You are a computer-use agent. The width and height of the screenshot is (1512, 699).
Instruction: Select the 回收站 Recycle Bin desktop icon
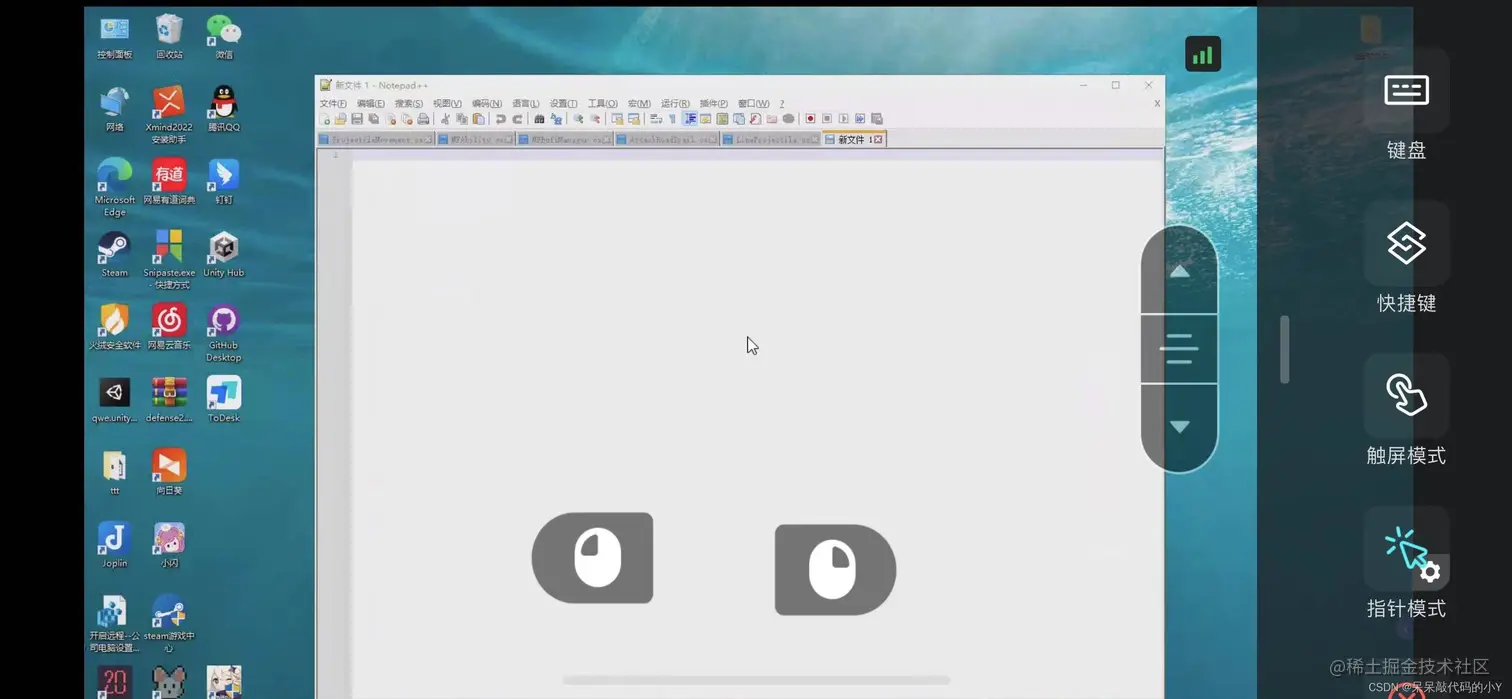(x=169, y=37)
